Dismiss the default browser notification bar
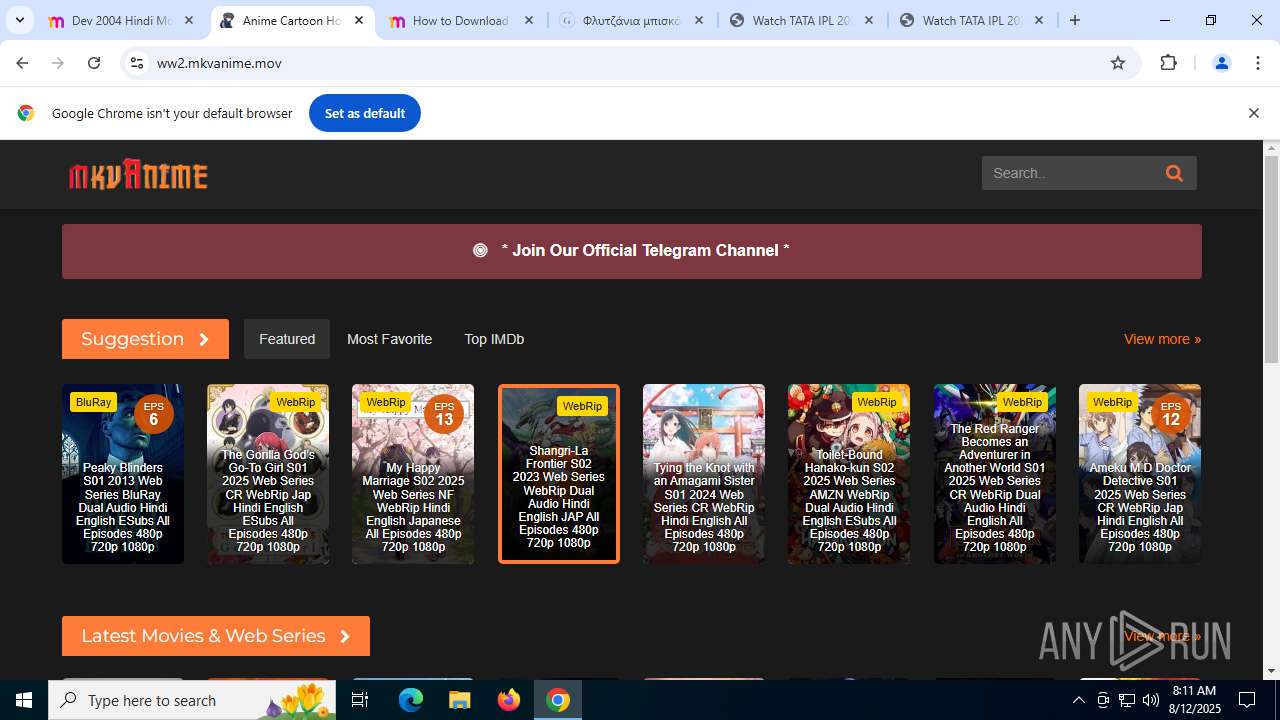 (x=1253, y=113)
